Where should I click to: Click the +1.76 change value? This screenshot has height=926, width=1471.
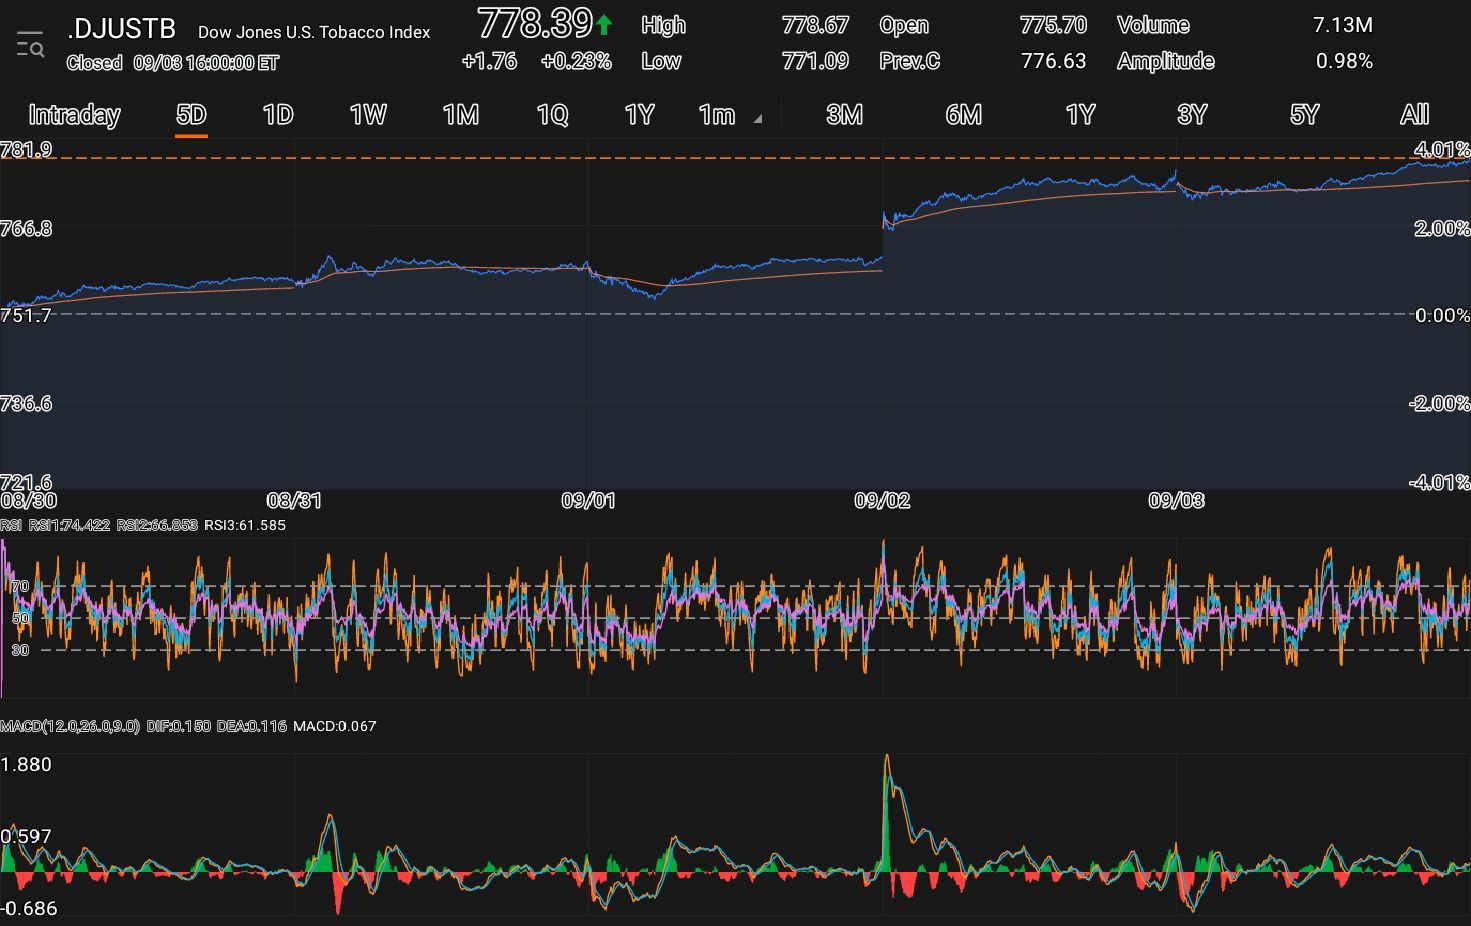pos(489,61)
